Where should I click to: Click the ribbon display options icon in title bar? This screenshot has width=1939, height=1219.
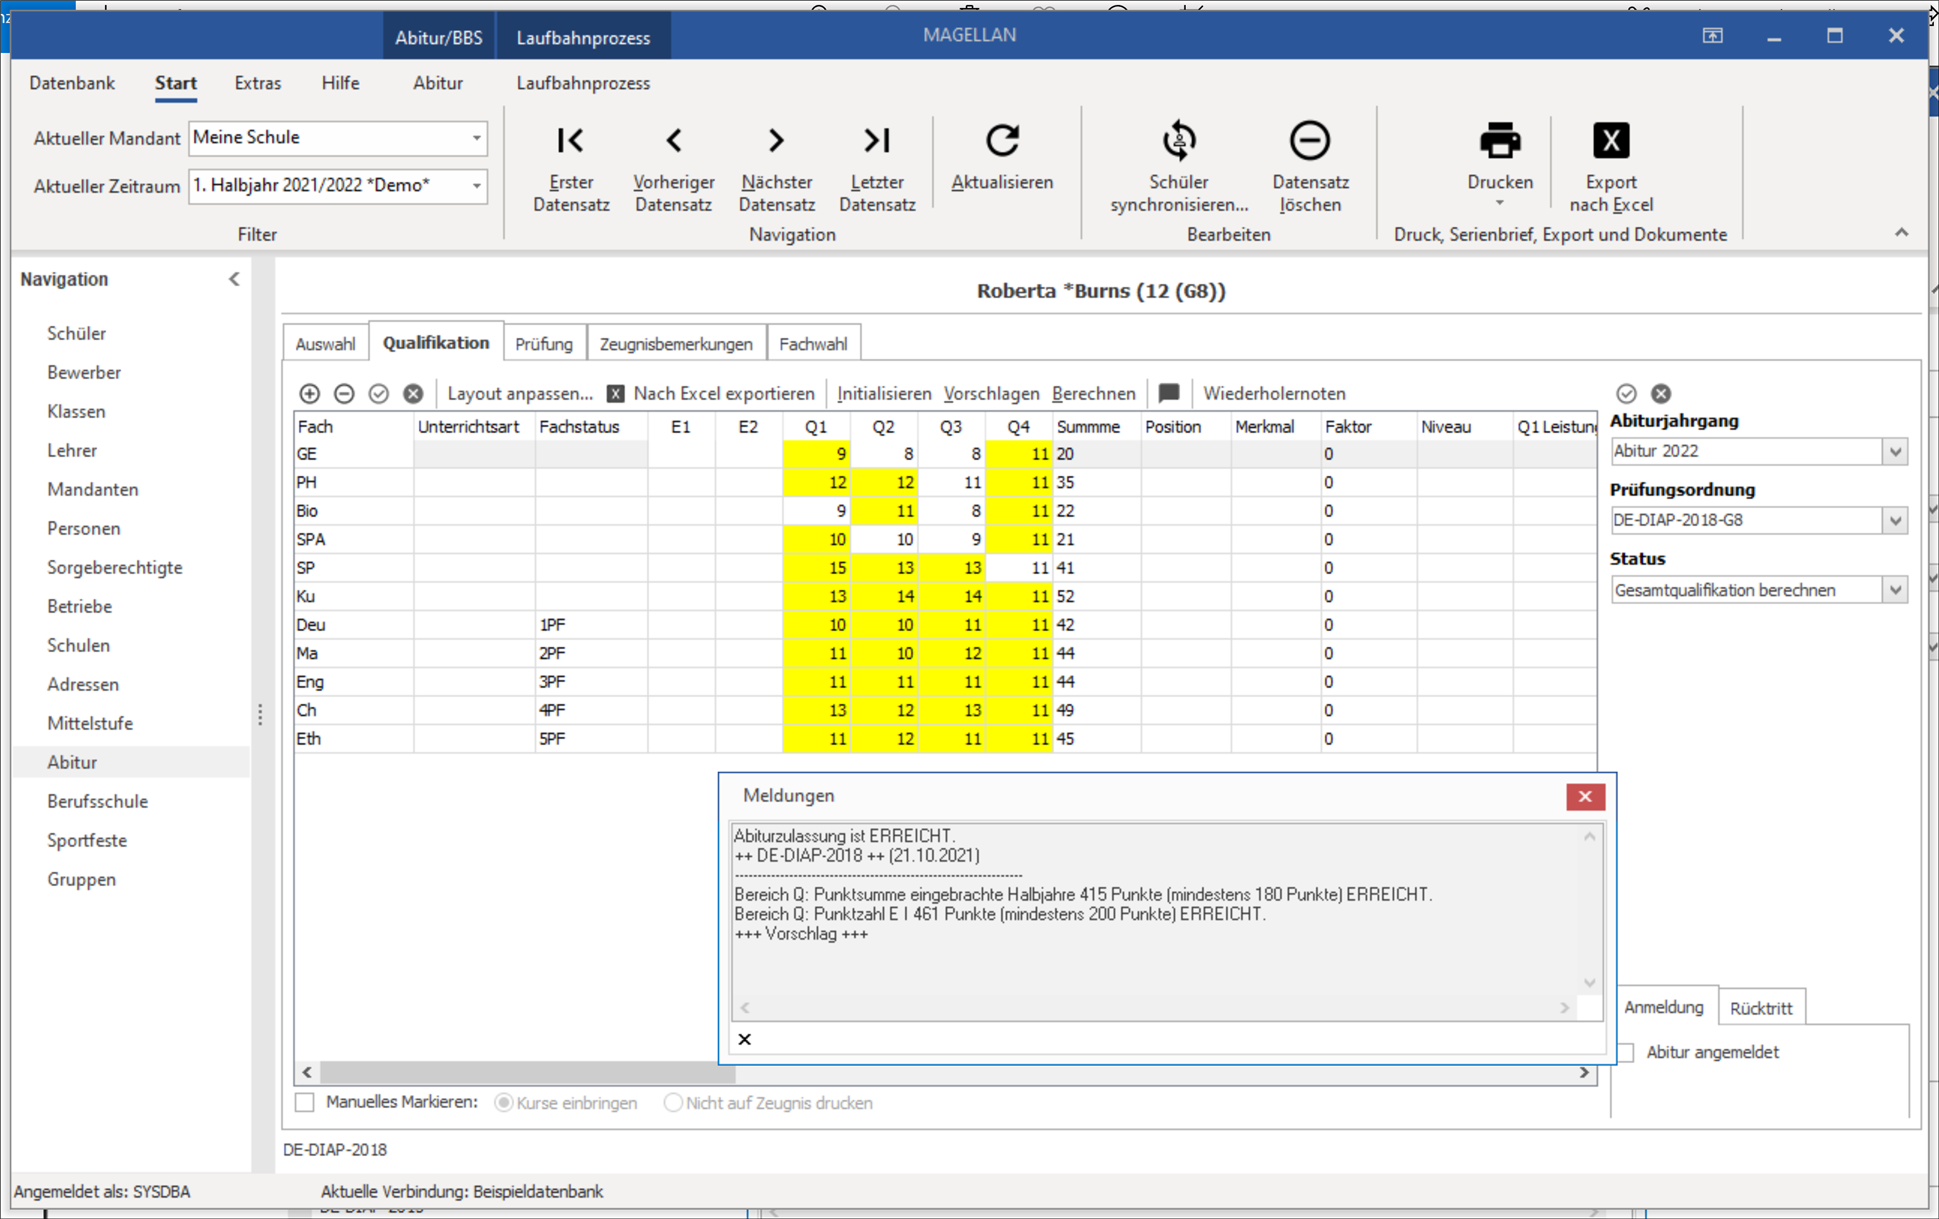pos(1712,35)
